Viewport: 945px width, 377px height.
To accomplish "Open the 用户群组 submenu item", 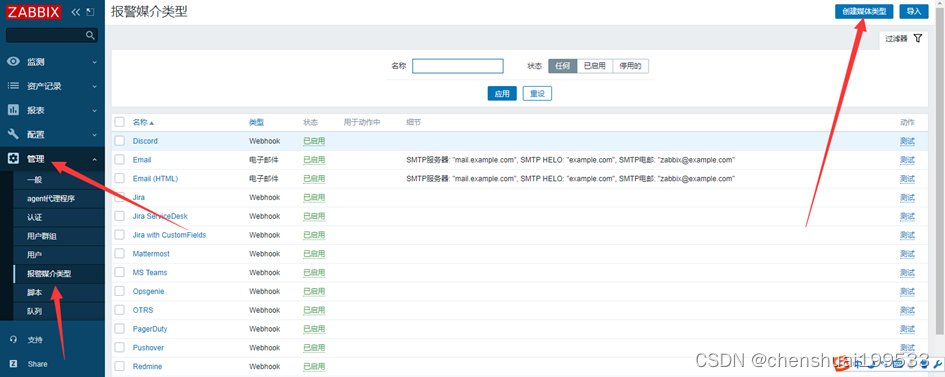I will pos(42,236).
